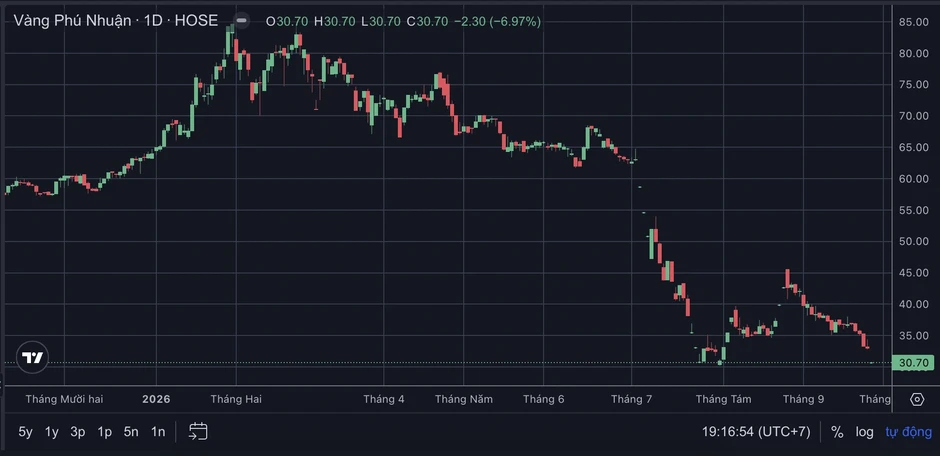Select the 3p time range
This screenshot has width=940, height=456.
[78, 431]
